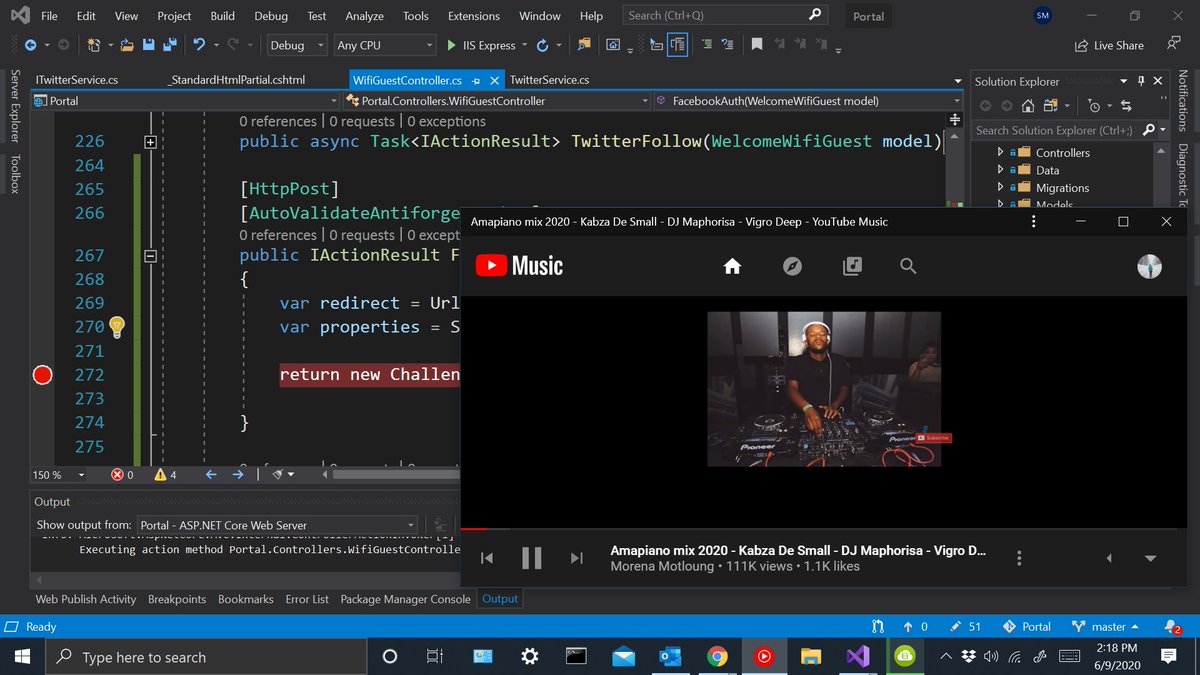This screenshot has width=1200, height=675.
Task: Click the YouTube Music logo
Action: pos(519,266)
